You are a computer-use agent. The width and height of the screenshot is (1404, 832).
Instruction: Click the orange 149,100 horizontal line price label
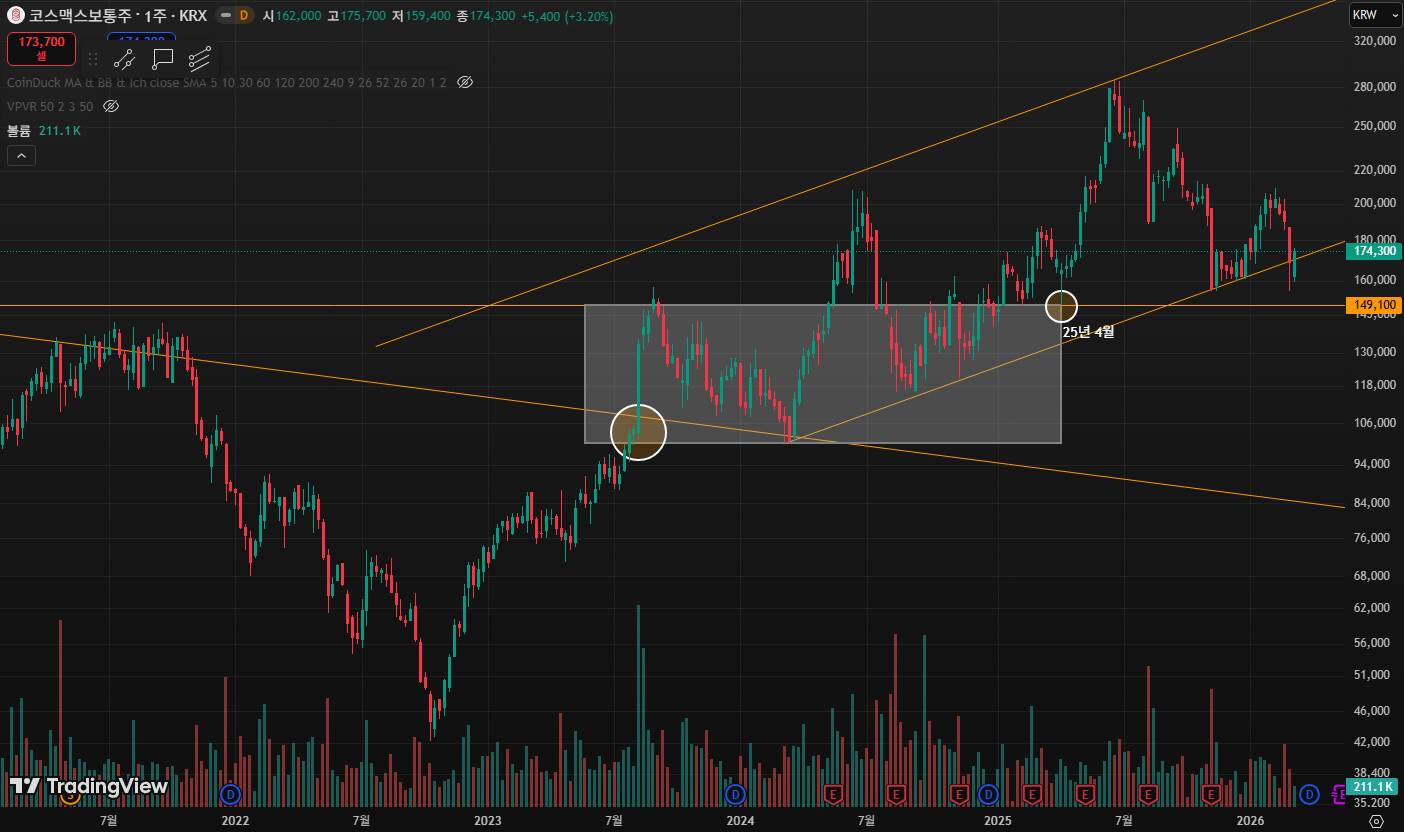1374,305
